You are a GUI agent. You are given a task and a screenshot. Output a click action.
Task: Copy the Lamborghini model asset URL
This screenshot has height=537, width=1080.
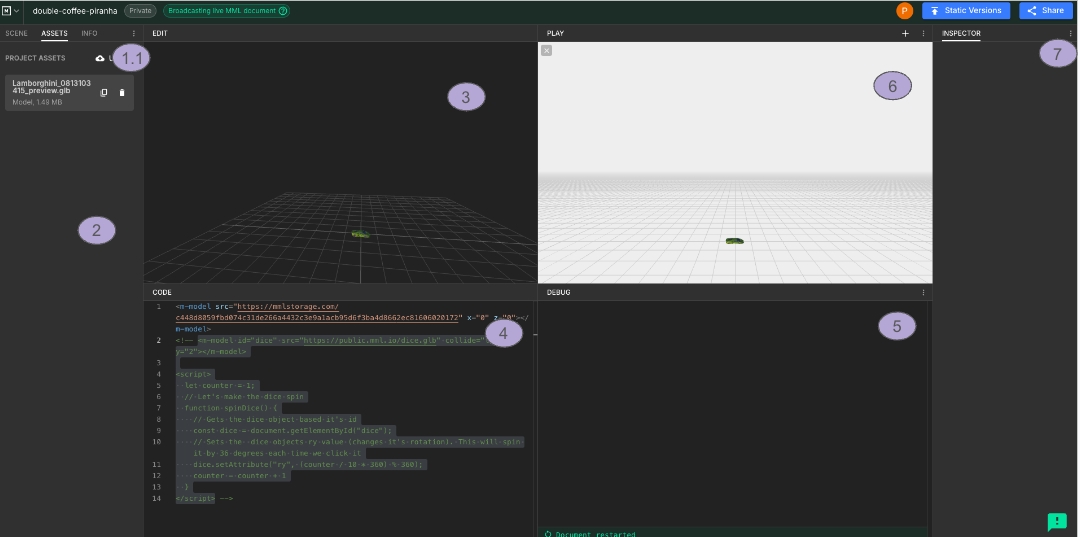(104, 93)
